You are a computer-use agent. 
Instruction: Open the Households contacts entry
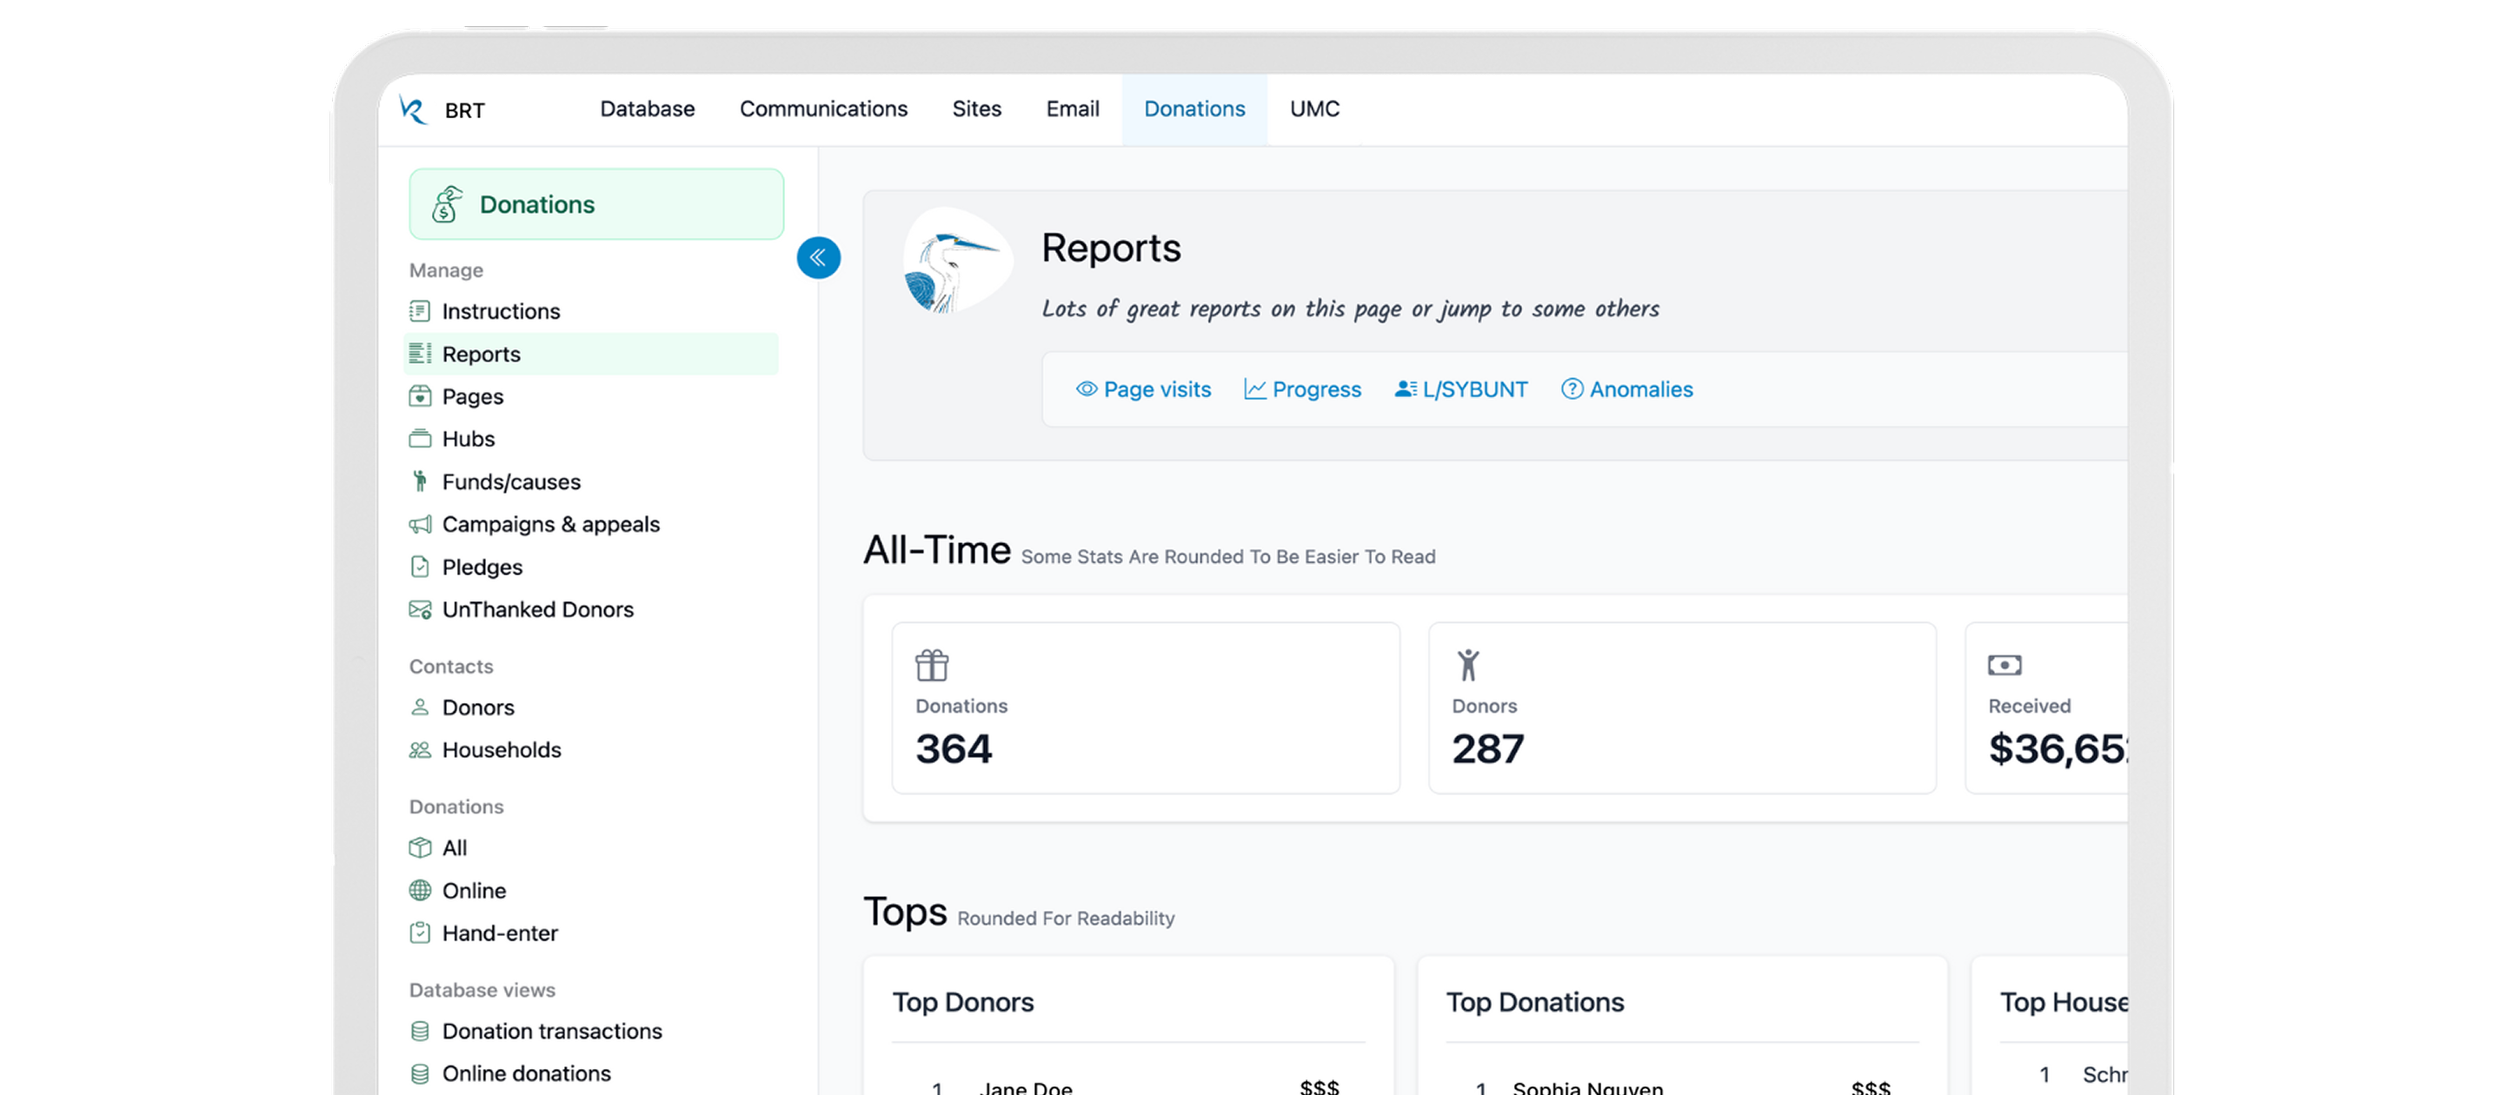point(501,750)
